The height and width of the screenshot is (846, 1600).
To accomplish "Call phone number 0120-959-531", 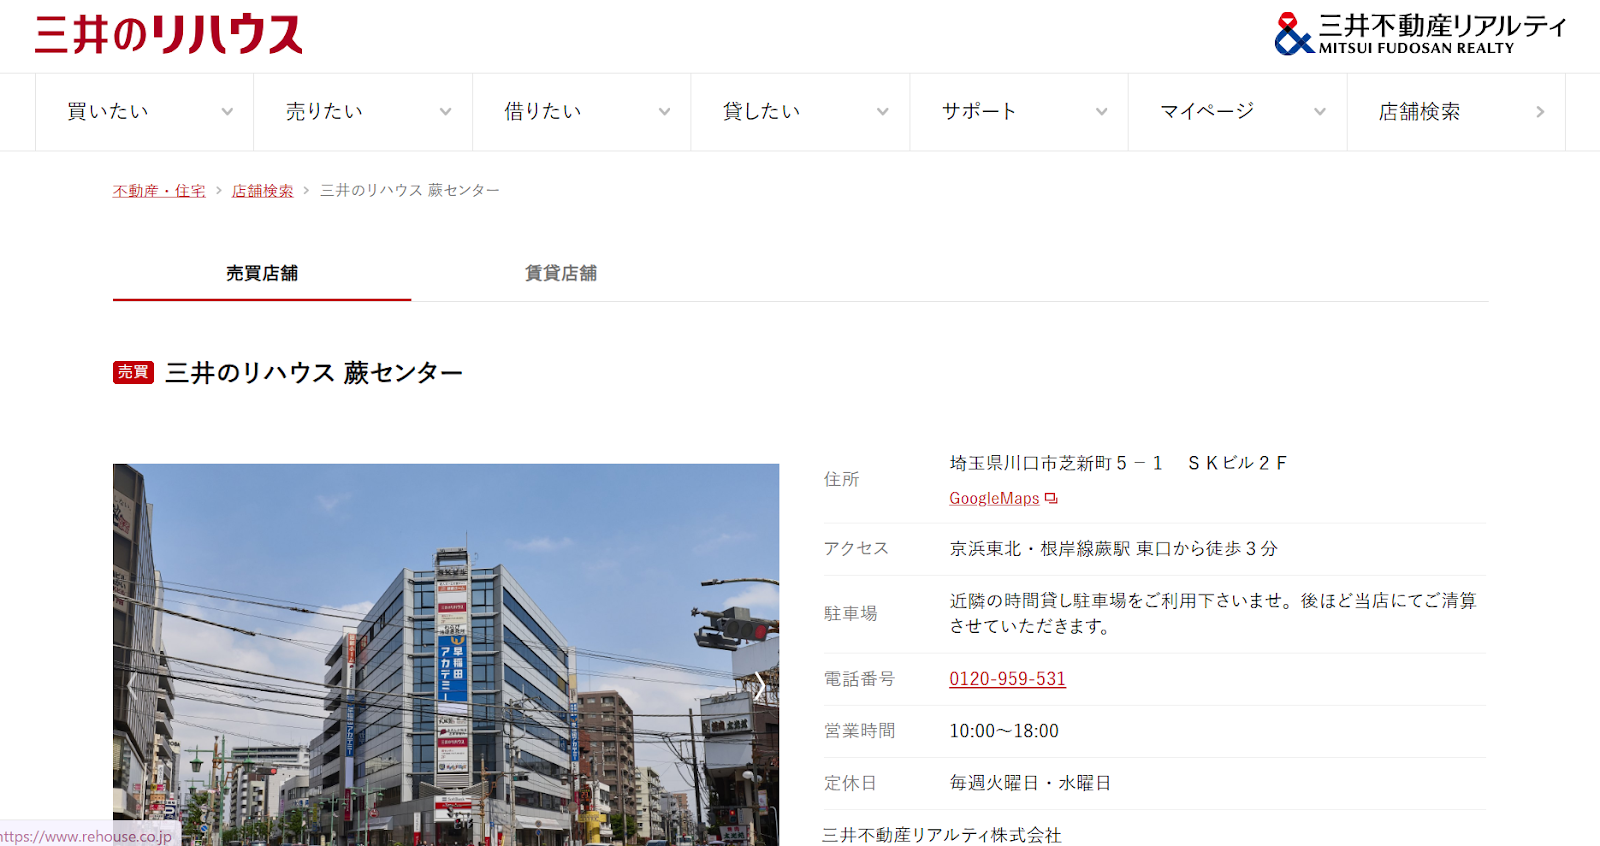I will [x=1007, y=679].
